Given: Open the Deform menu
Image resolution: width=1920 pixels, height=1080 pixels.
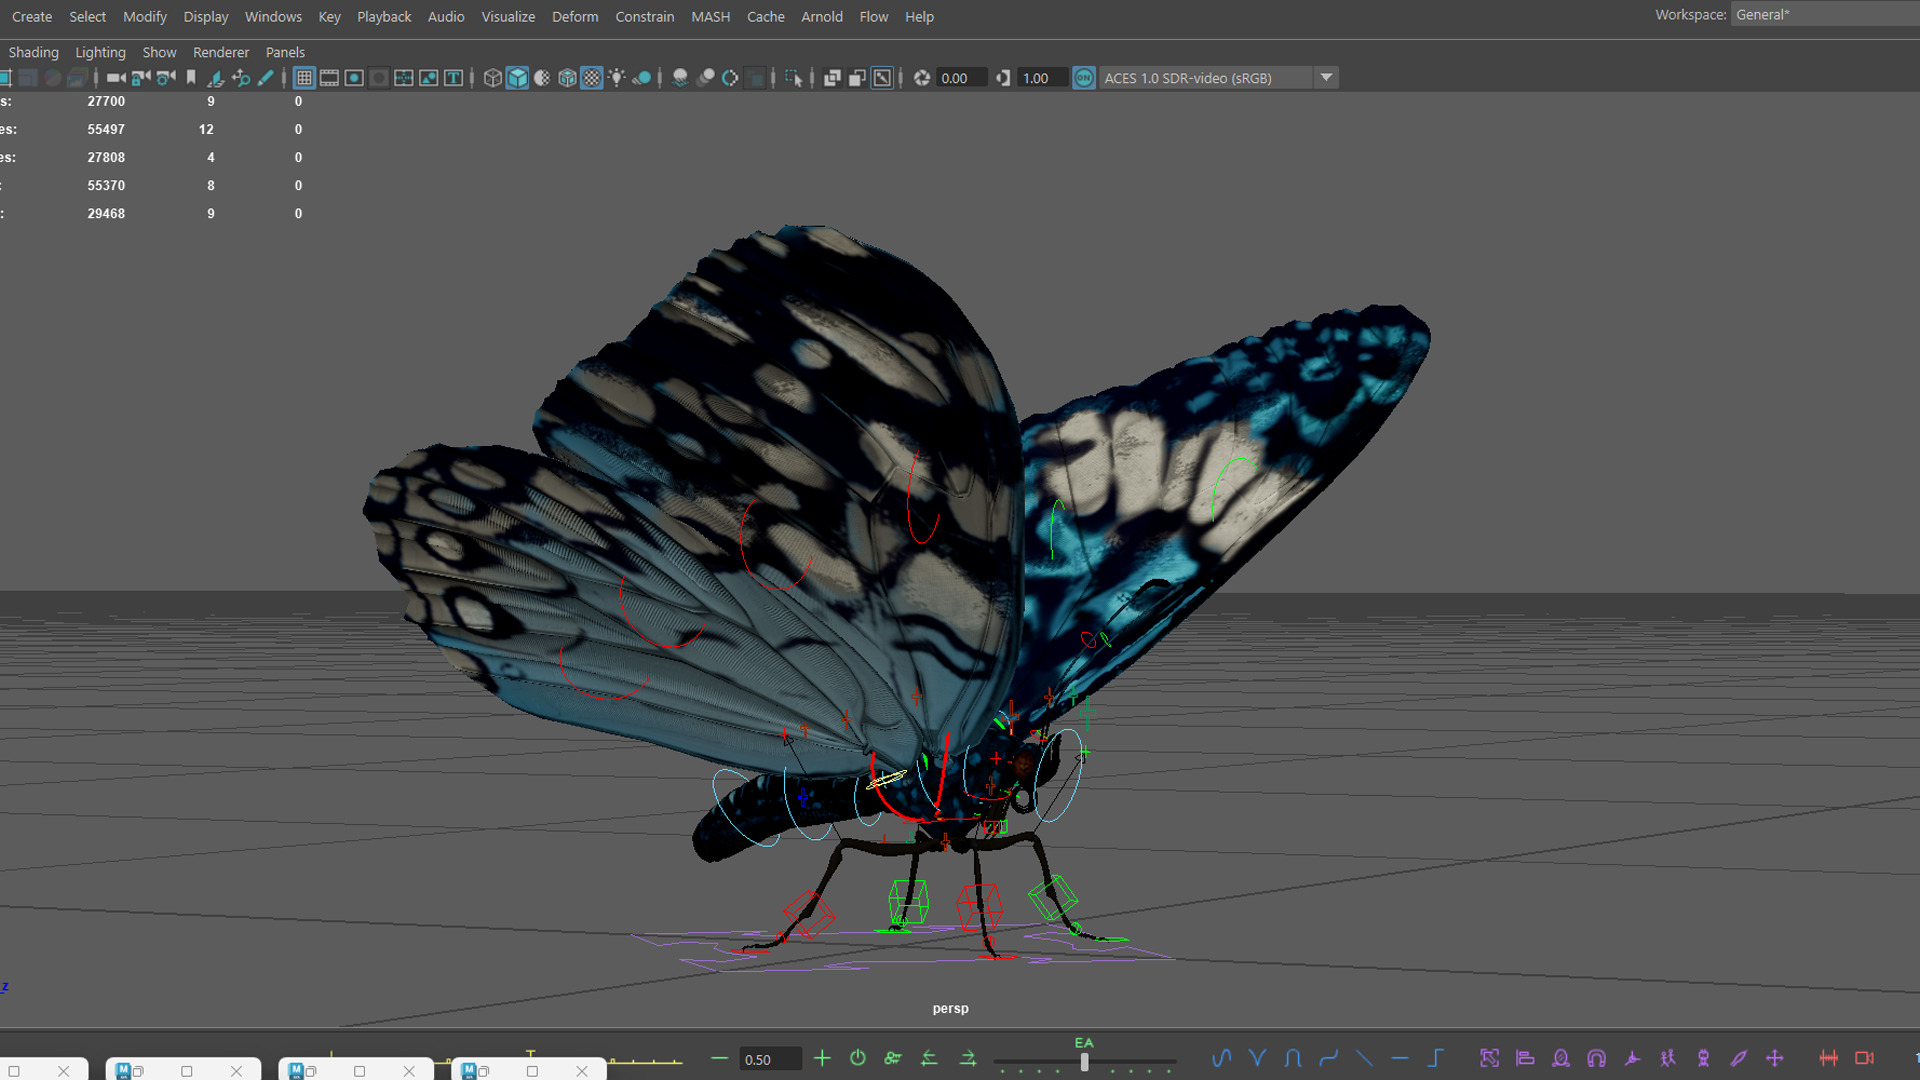Looking at the screenshot, I should [x=575, y=17].
